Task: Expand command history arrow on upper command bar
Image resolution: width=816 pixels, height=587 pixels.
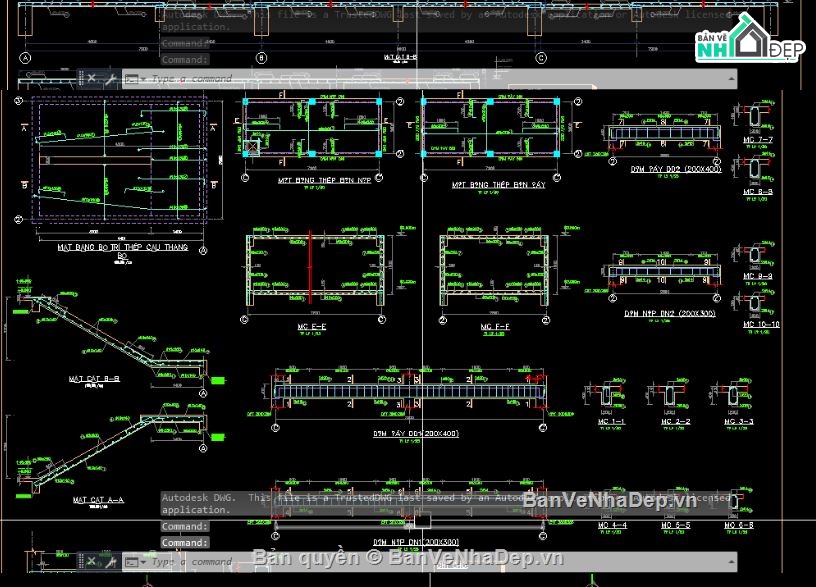Action: point(729,78)
